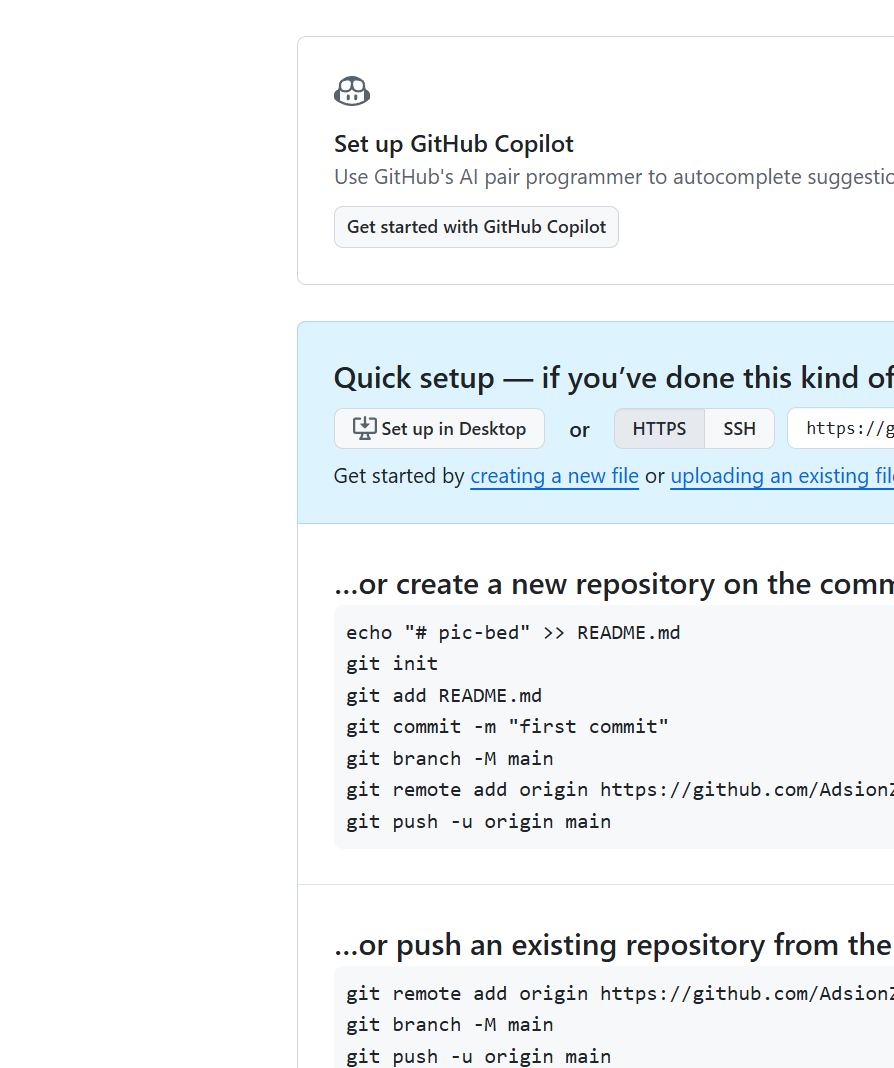Click git remote add origin in first code block

point(620,789)
